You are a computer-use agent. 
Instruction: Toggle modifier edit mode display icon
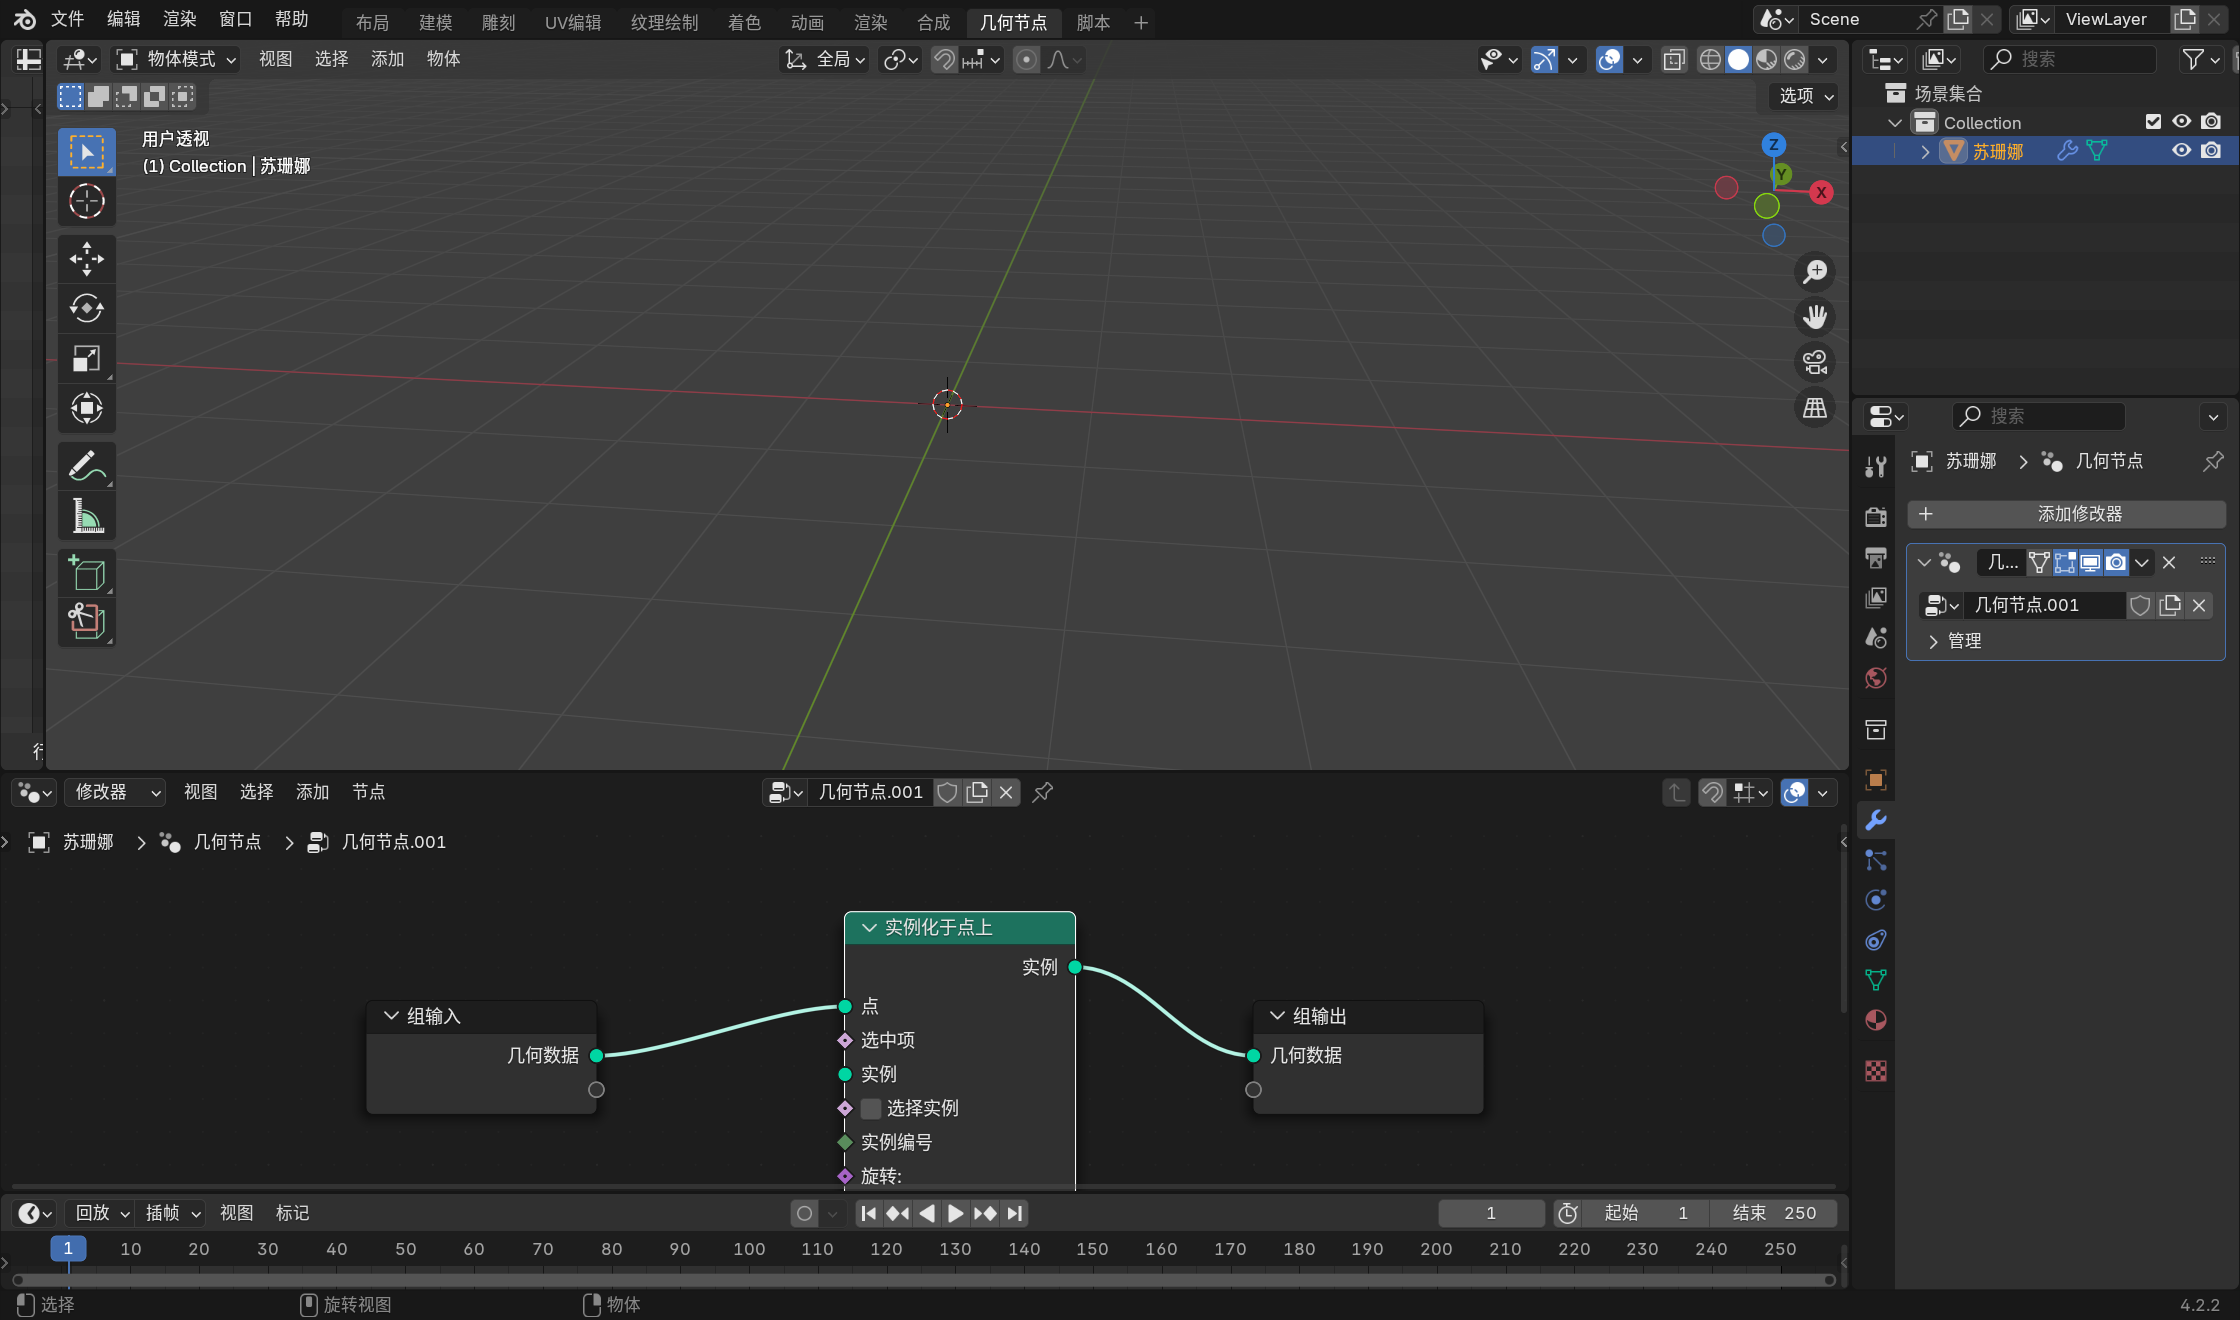tap(2065, 562)
